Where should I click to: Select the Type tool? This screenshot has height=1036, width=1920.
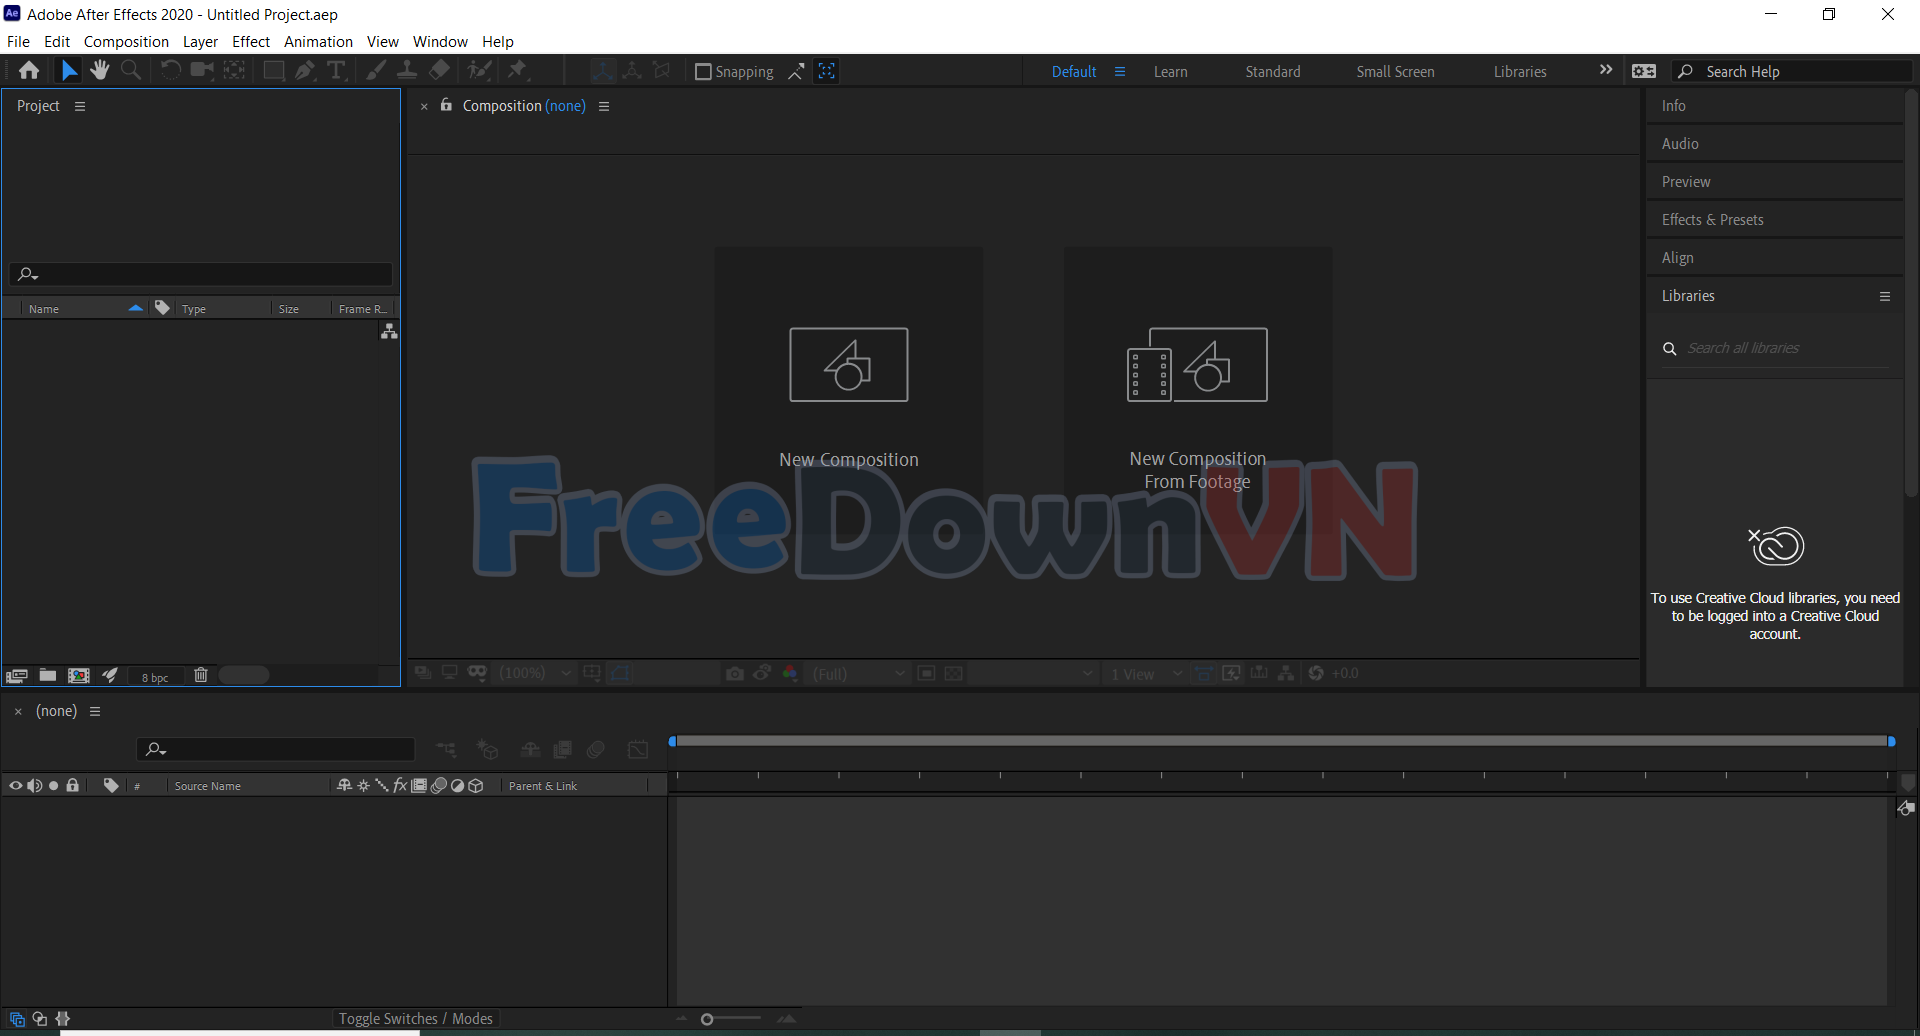click(336, 70)
